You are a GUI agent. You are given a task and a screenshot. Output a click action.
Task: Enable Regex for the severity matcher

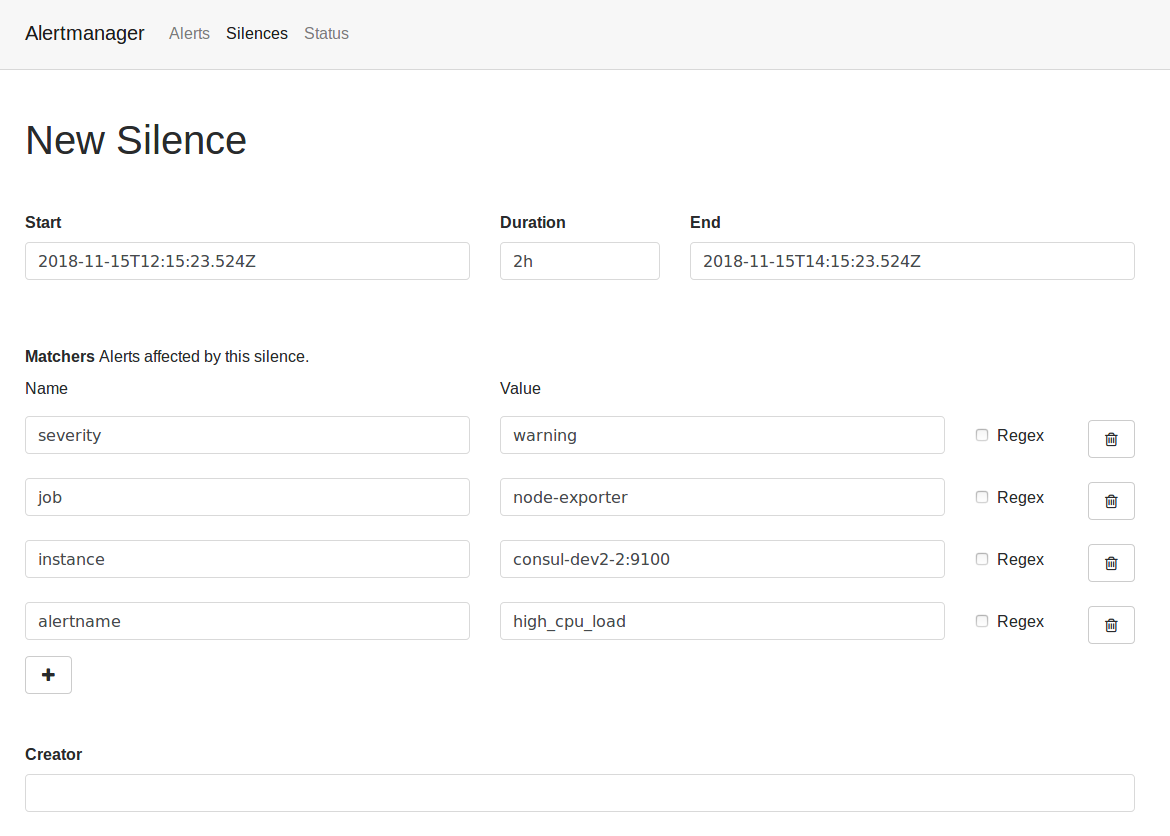tap(981, 435)
